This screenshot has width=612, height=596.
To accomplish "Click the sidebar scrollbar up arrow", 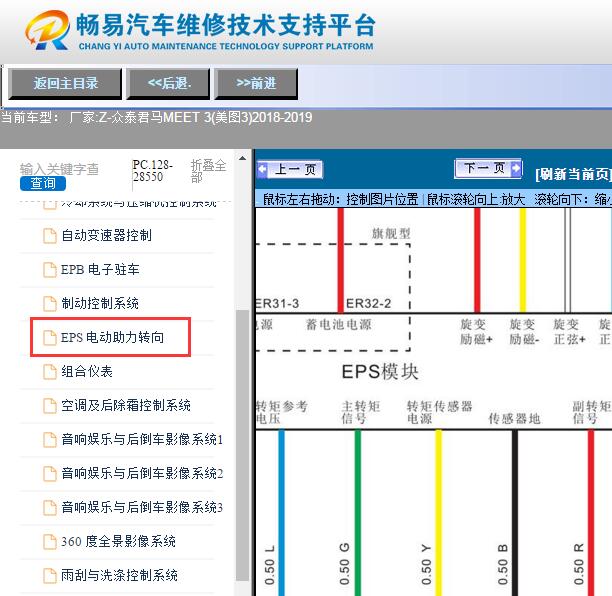I will click(242, 158).
